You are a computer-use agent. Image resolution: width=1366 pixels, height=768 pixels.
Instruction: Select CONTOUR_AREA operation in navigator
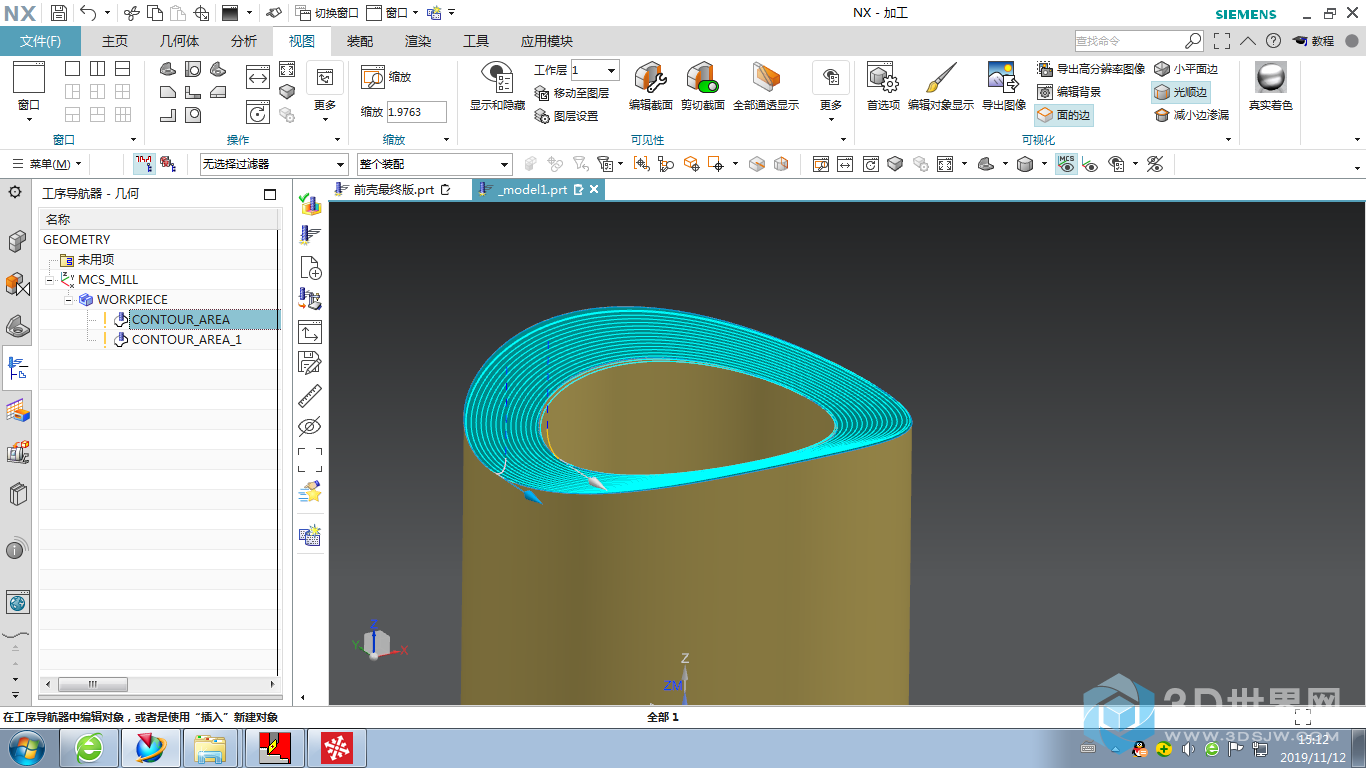[x=181, y=319]
